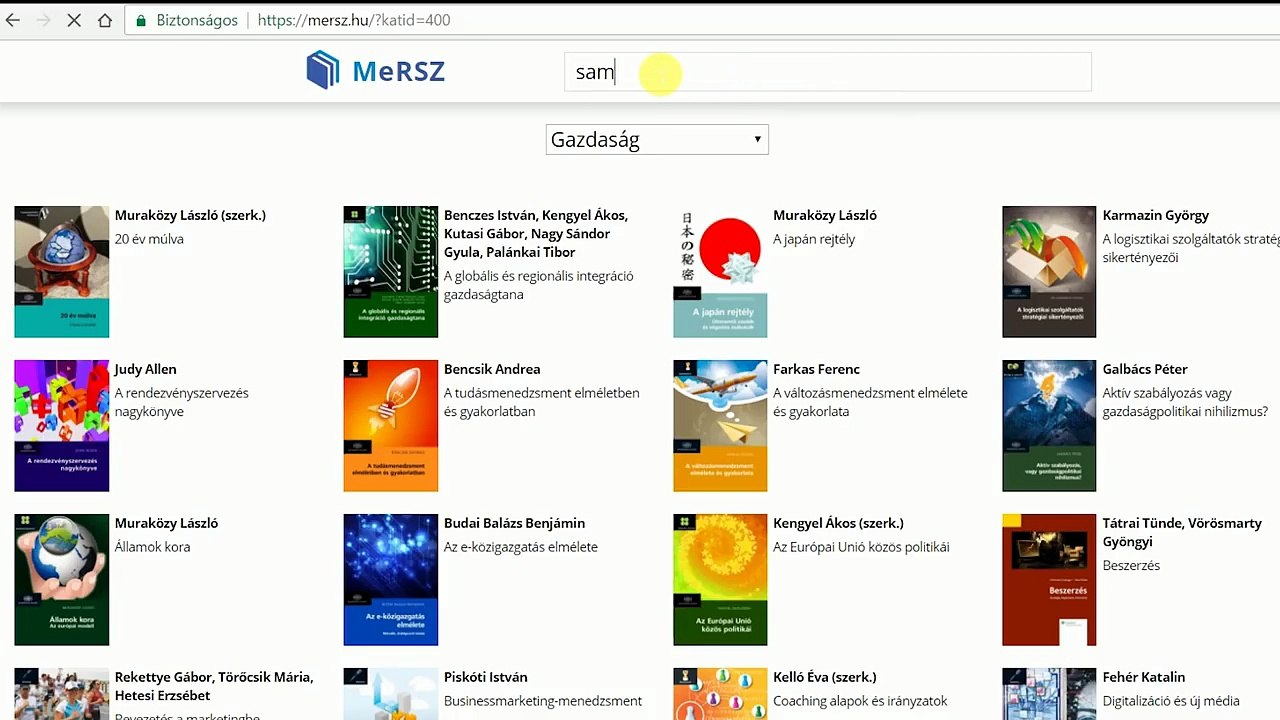Image resolution: width=1280 pixels, height=720 pixels.
Task: Open the tudásmenedzsment book cover
Action: coord(390,426)
